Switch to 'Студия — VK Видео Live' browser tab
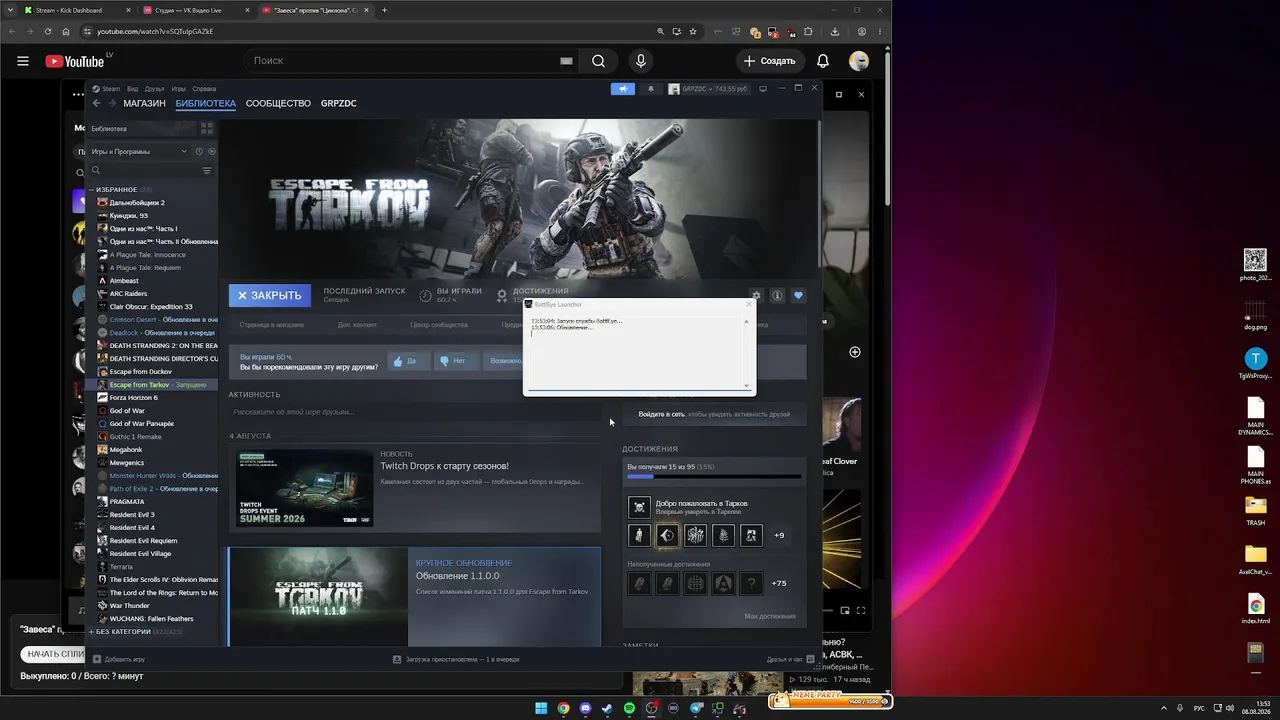 pyautogui.click(x=194, y=10)
